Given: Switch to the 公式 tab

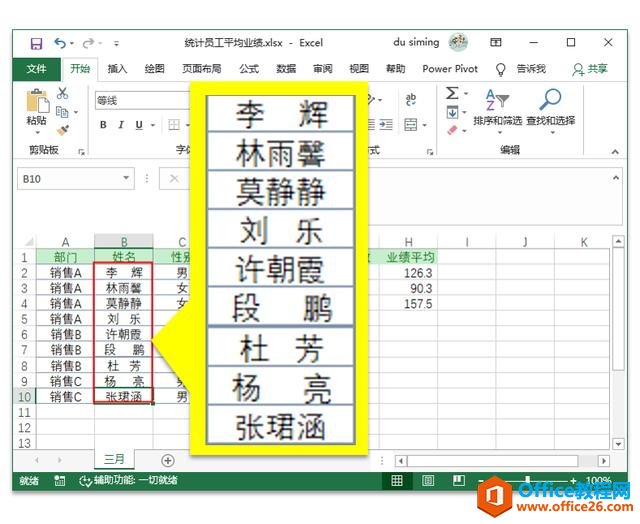Looking at the screenshot, I should [x=249, y=69].
